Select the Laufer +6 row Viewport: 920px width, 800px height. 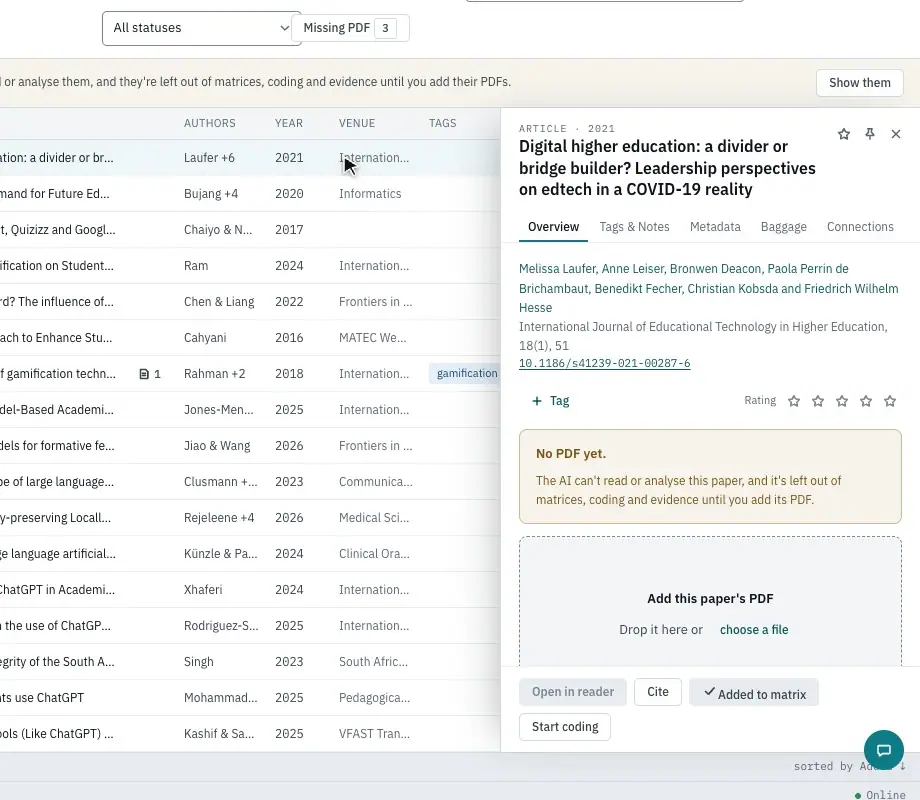250,158
